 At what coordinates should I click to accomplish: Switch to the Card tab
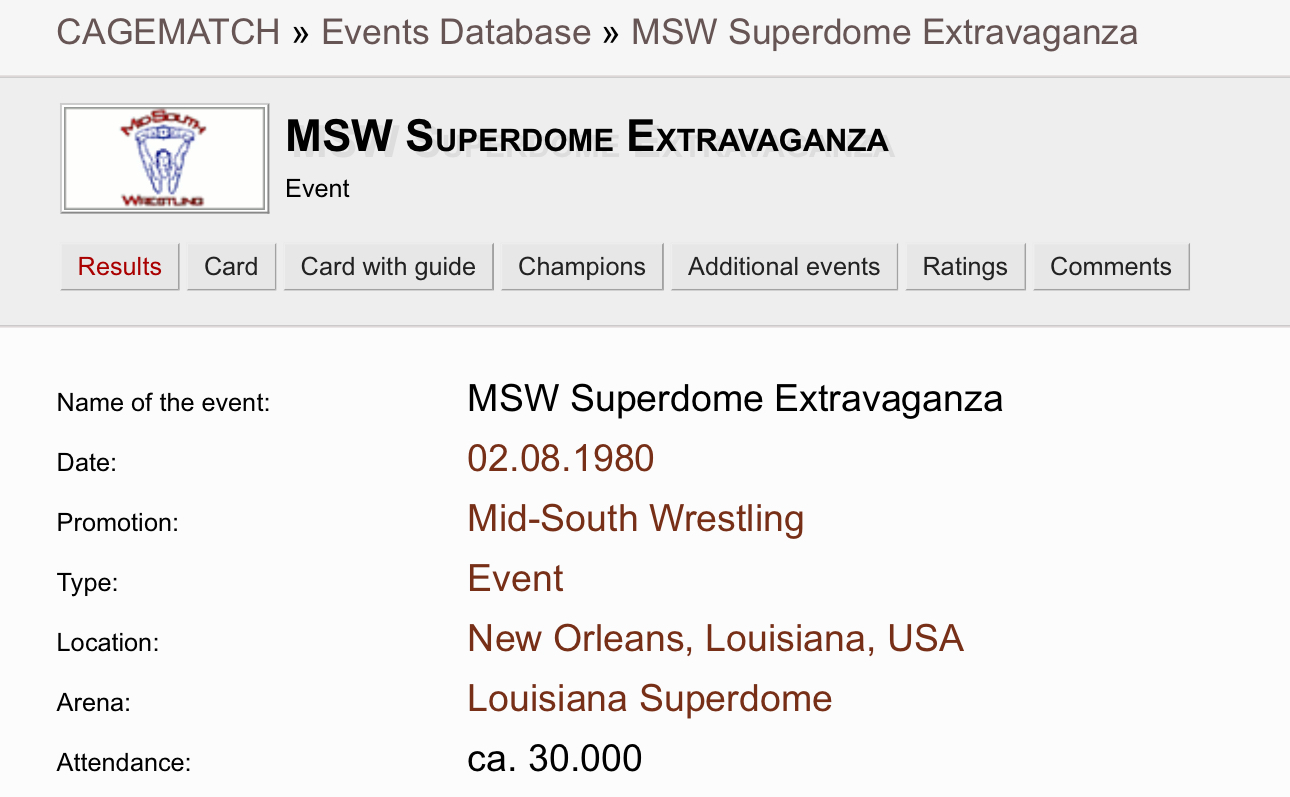point(231,267)
